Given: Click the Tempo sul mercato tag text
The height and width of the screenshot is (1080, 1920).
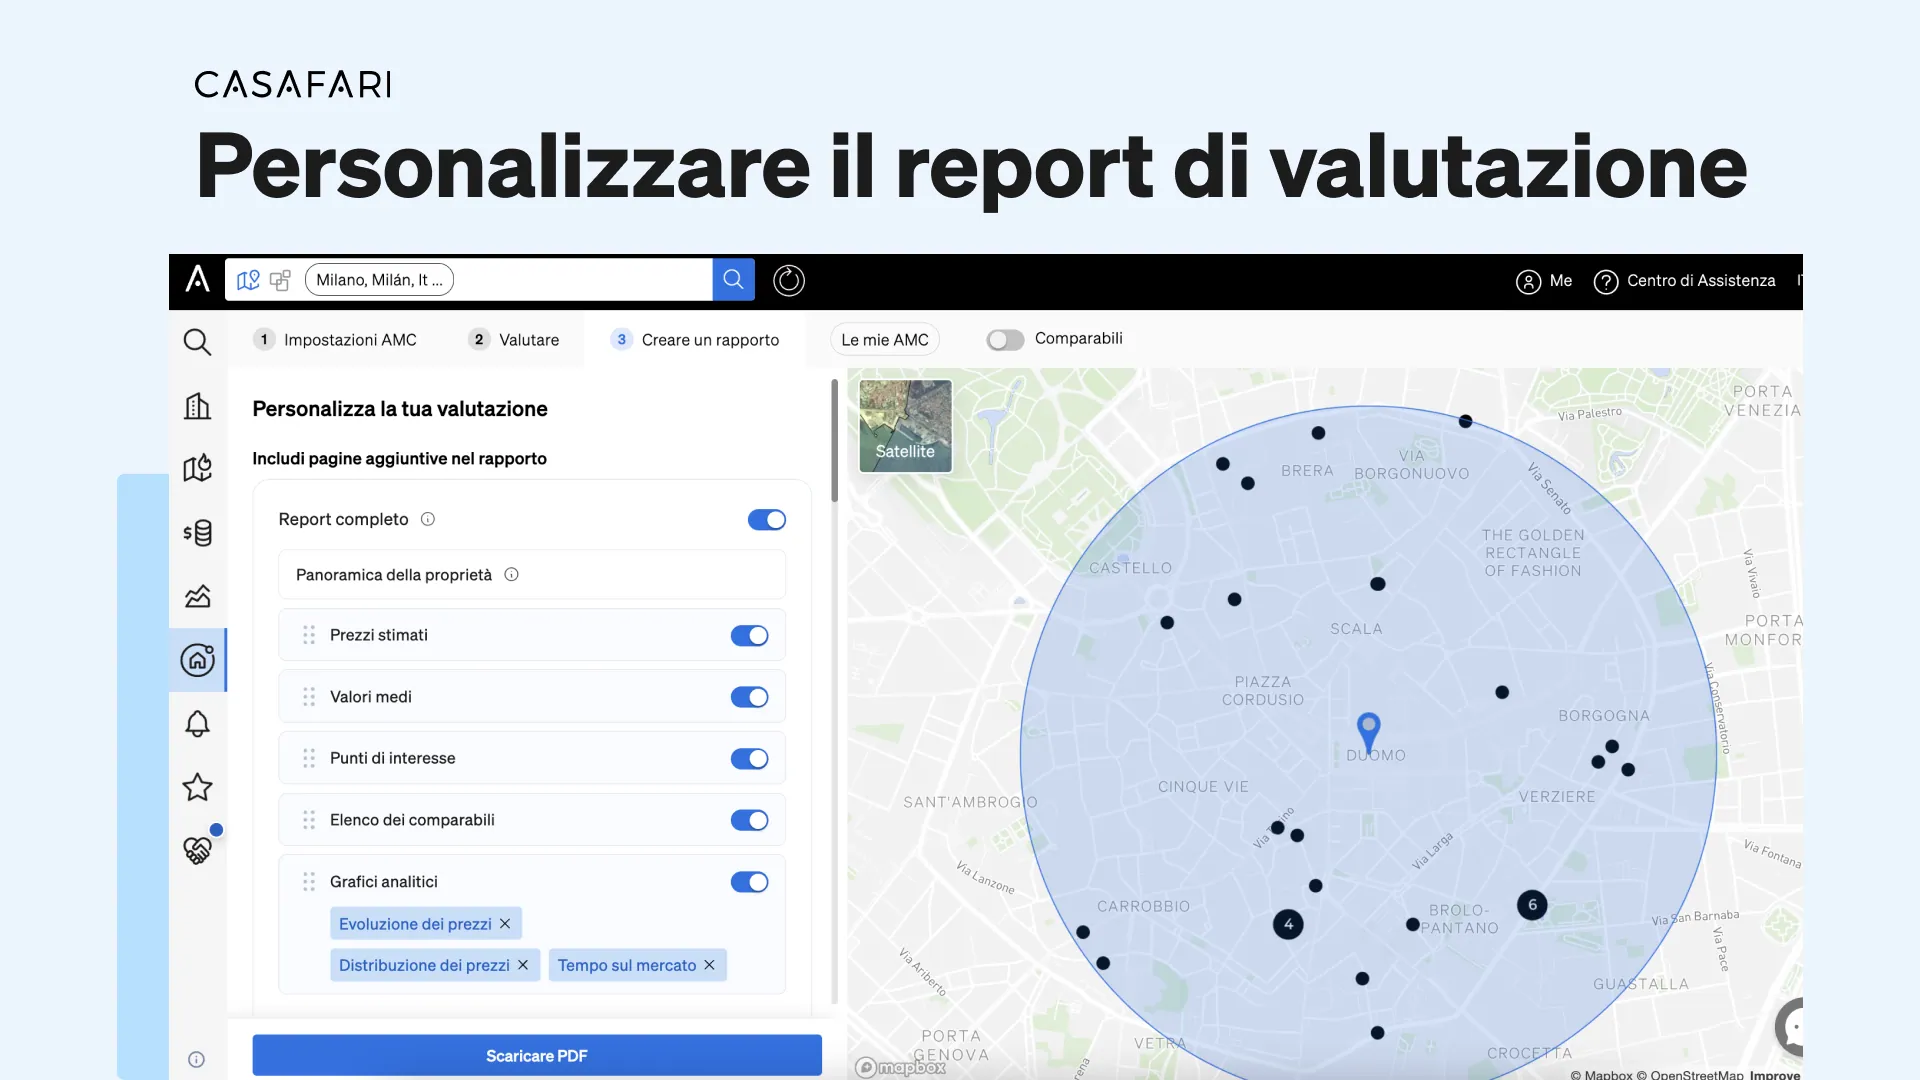Looking at the screenshot, I should point(627,965).
